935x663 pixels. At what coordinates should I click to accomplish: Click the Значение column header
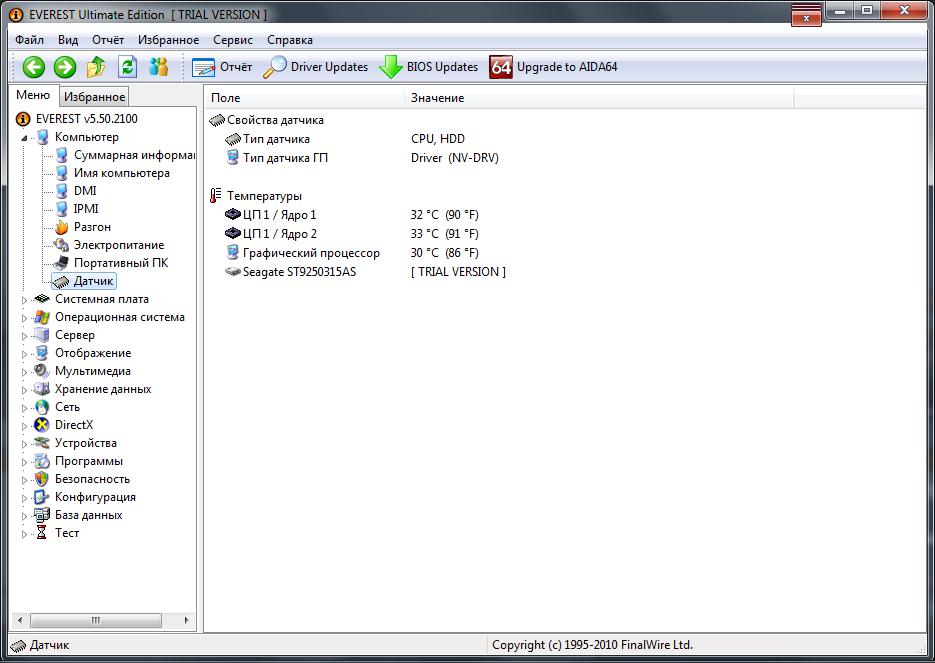tap(437, 98)
